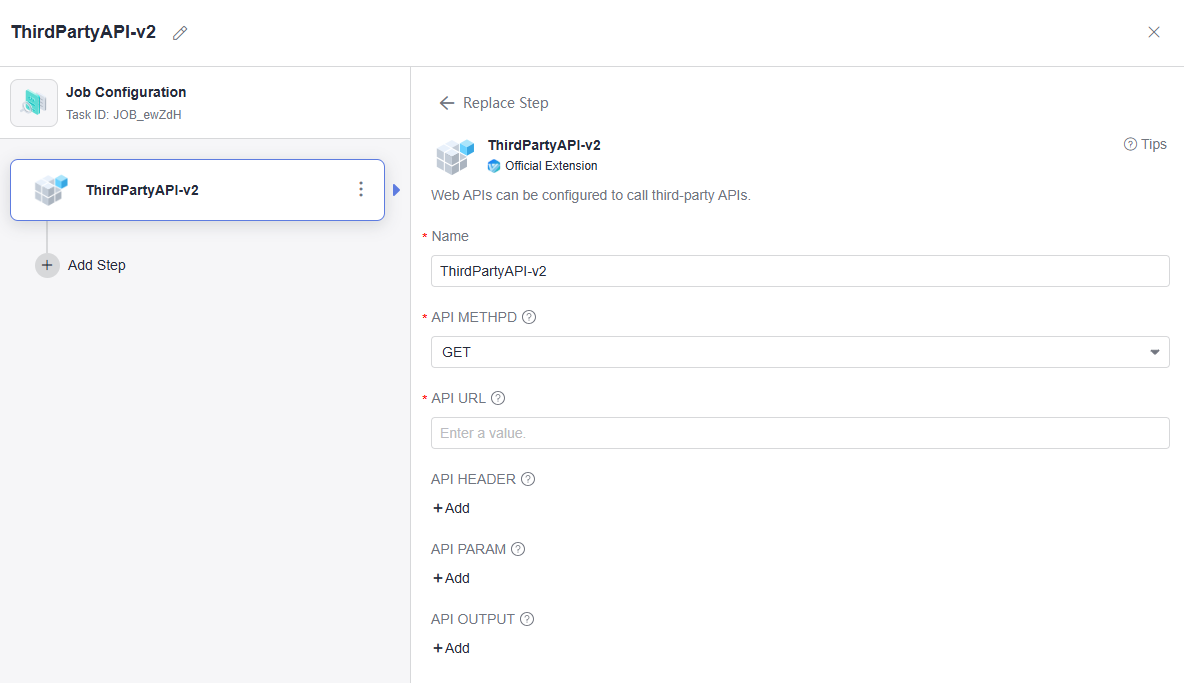
Task: Click the Name input field
Action: pos(800,271)
